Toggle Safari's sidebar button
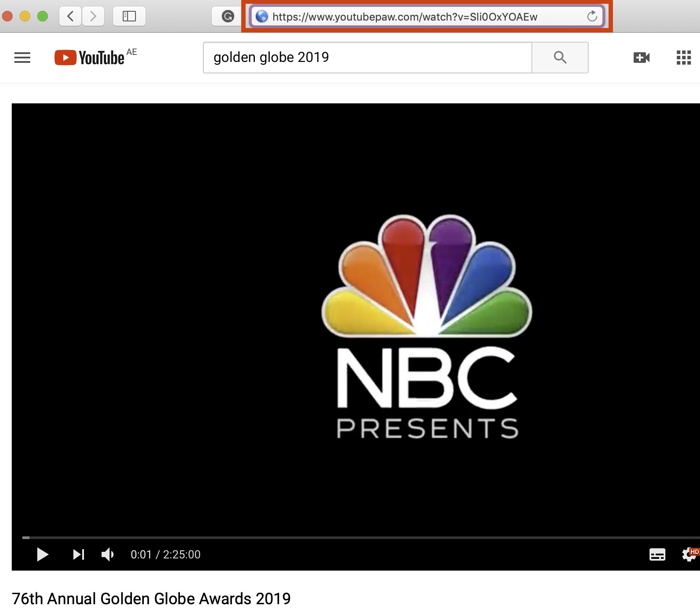The image size is (700, 612). (129, 17)
